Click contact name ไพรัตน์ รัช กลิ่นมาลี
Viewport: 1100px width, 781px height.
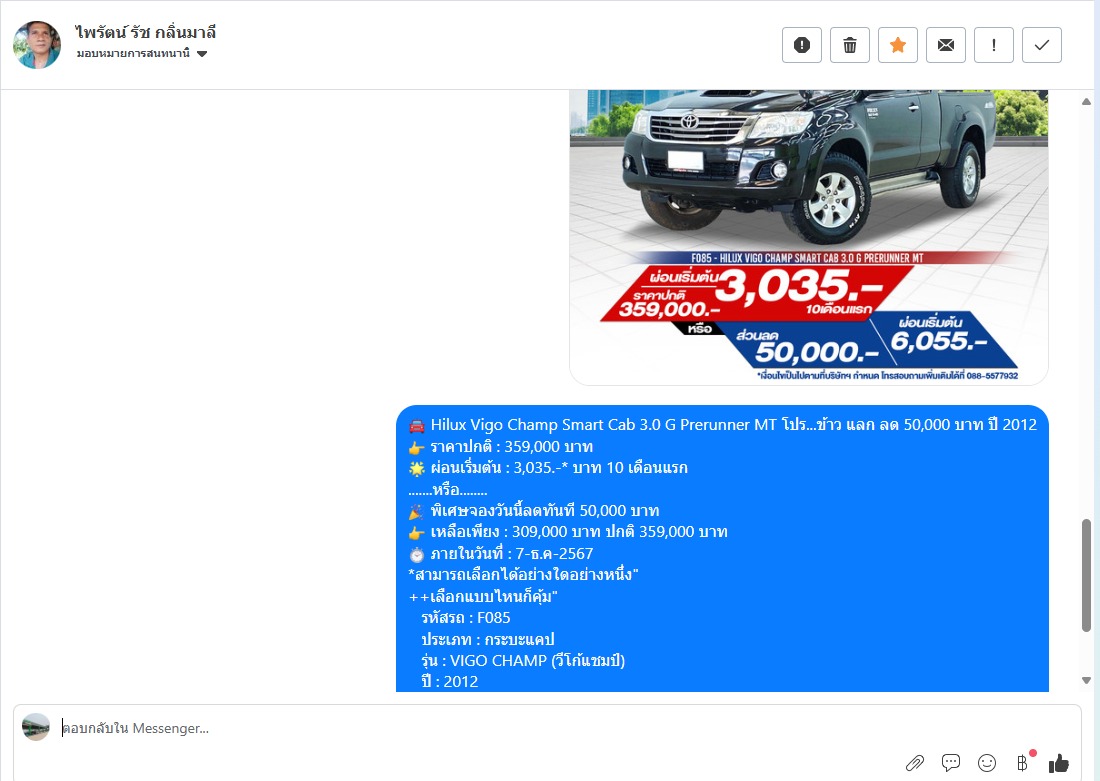[x=145, y=32]
